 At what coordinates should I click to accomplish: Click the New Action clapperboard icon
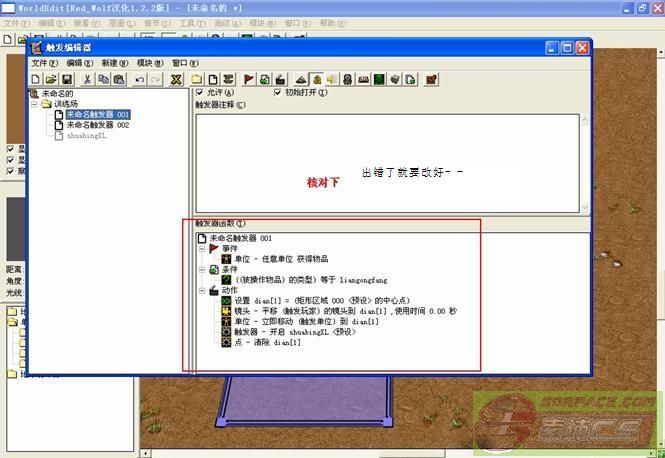[282, 79]
